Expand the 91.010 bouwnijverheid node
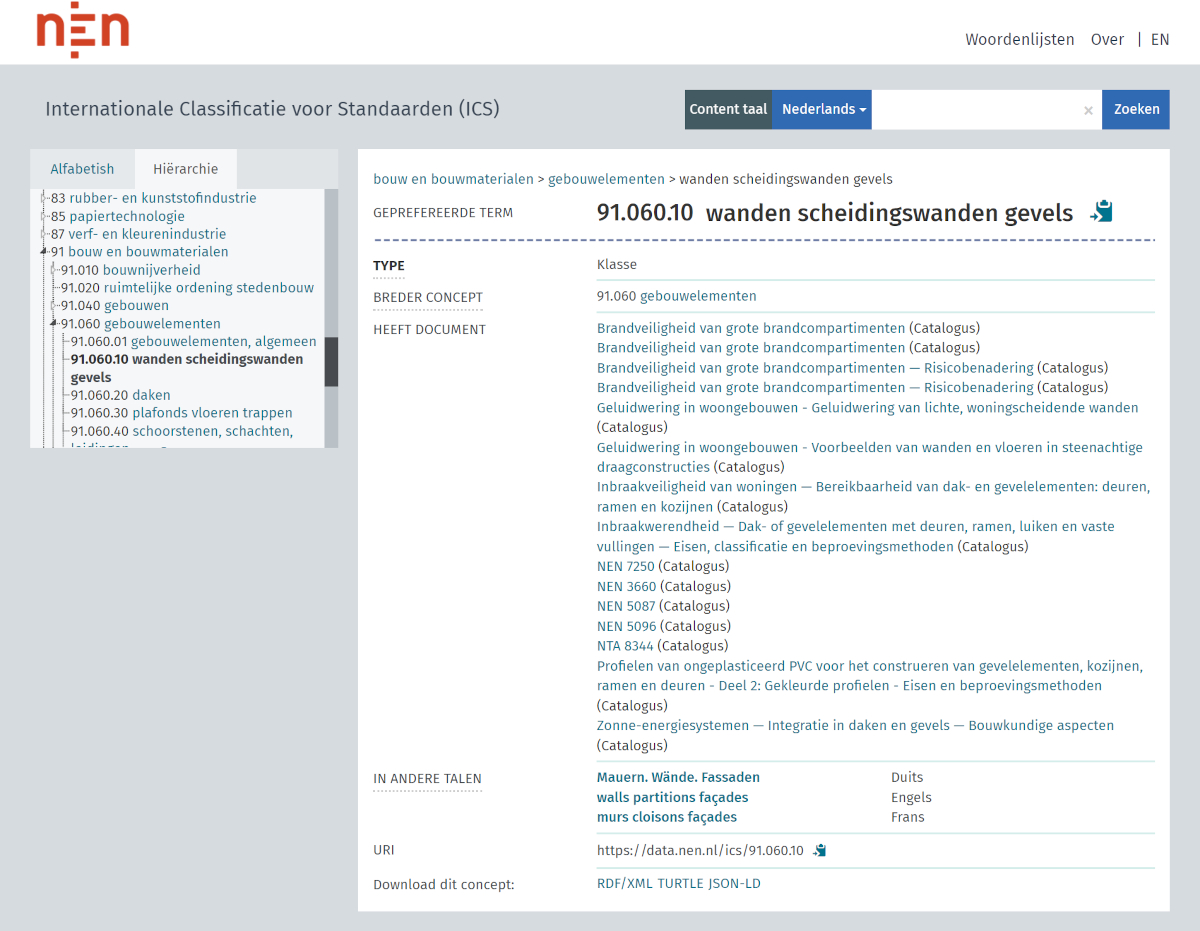1200x931 pixels. pyautogui.click(x=55, y=270)
